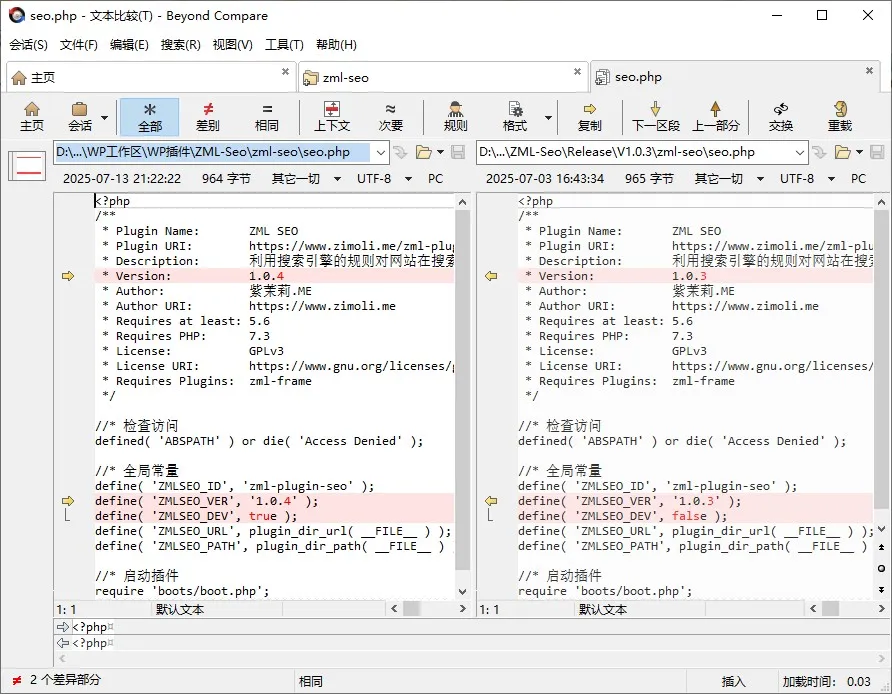The width and height of the screenshot is (892, 694).
Task: Click the right pane previous difference arrow
Action: [881, 547]
